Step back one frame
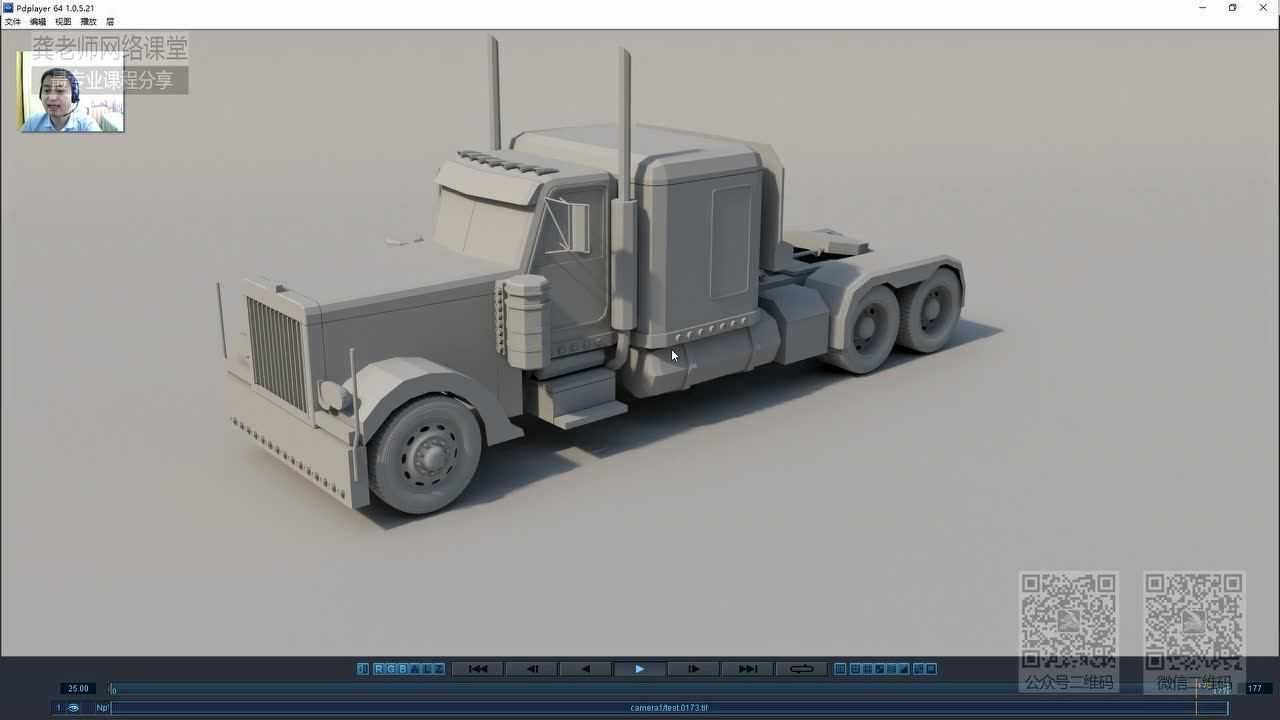Screen dimensions: 1280x720 click(x=532, y=669)
